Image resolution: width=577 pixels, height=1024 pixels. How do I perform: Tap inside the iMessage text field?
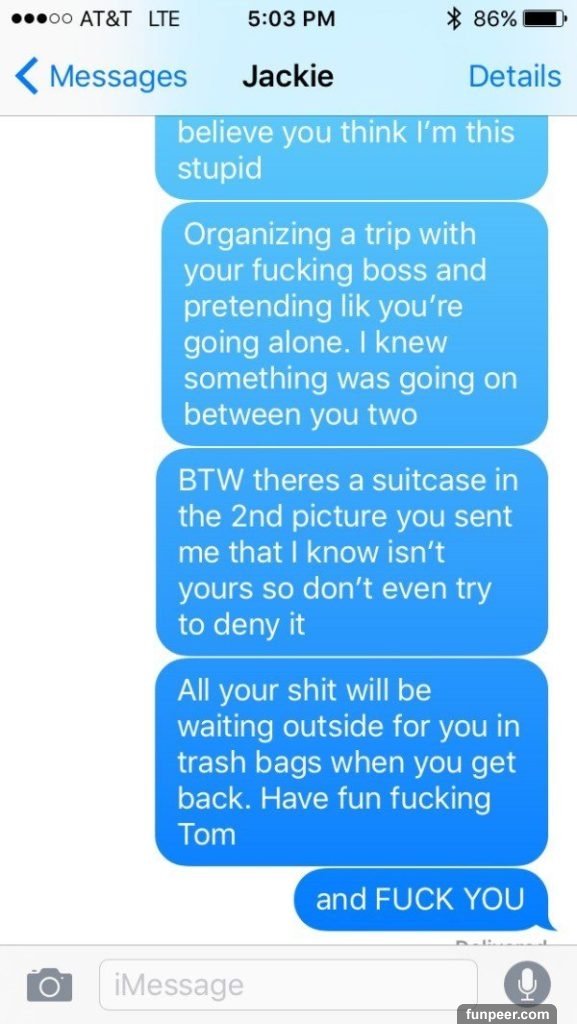click(x=288, y=985)
